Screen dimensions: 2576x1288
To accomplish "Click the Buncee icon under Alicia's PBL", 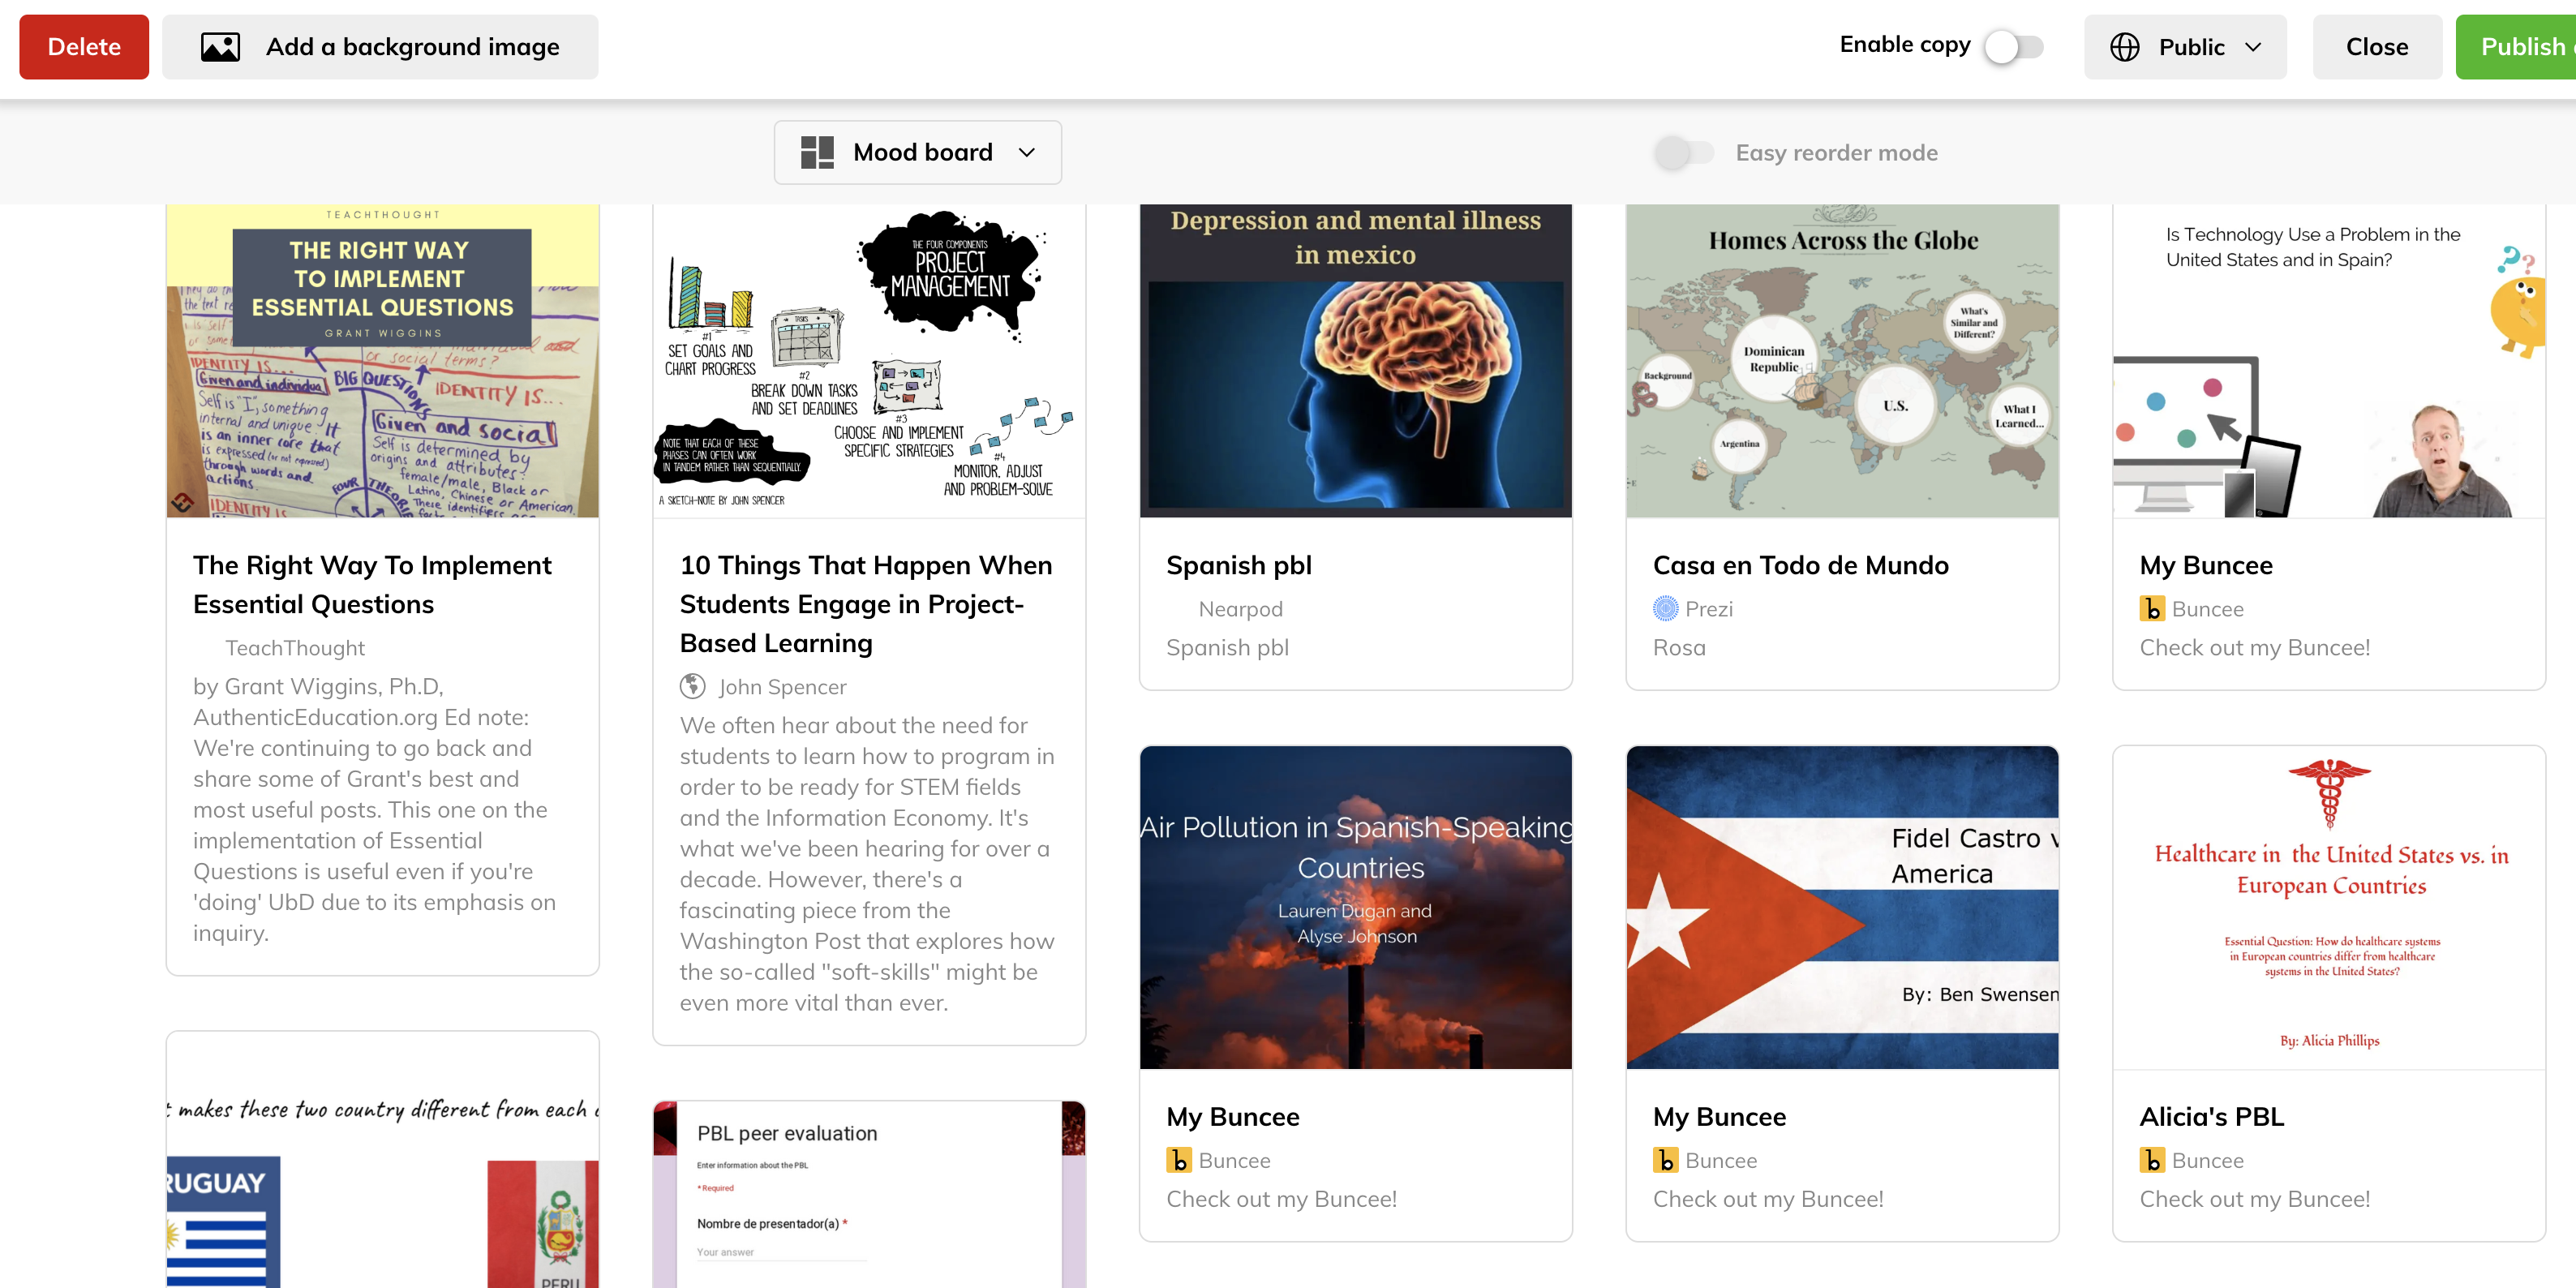I will pyautogui.click(x=2151, y=1160).
